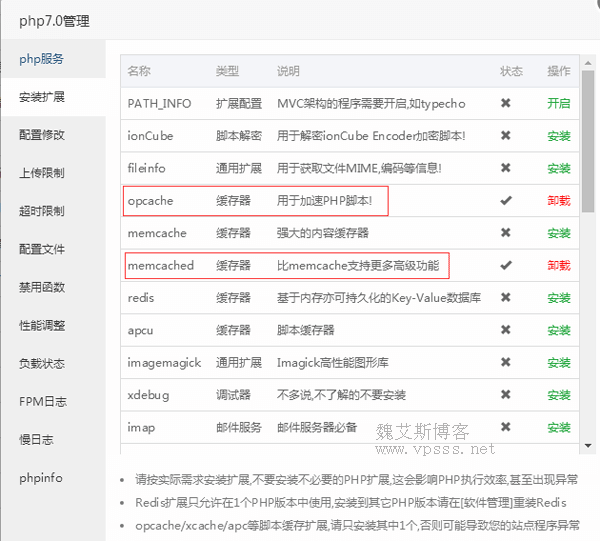Install the ionCube extension

(559, 136)
